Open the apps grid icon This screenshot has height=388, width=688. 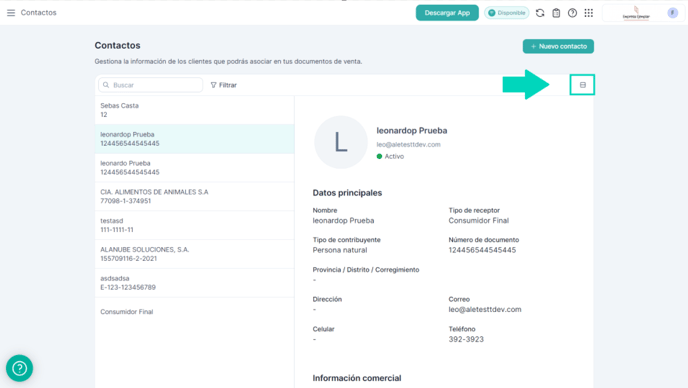tap(589, 13)
